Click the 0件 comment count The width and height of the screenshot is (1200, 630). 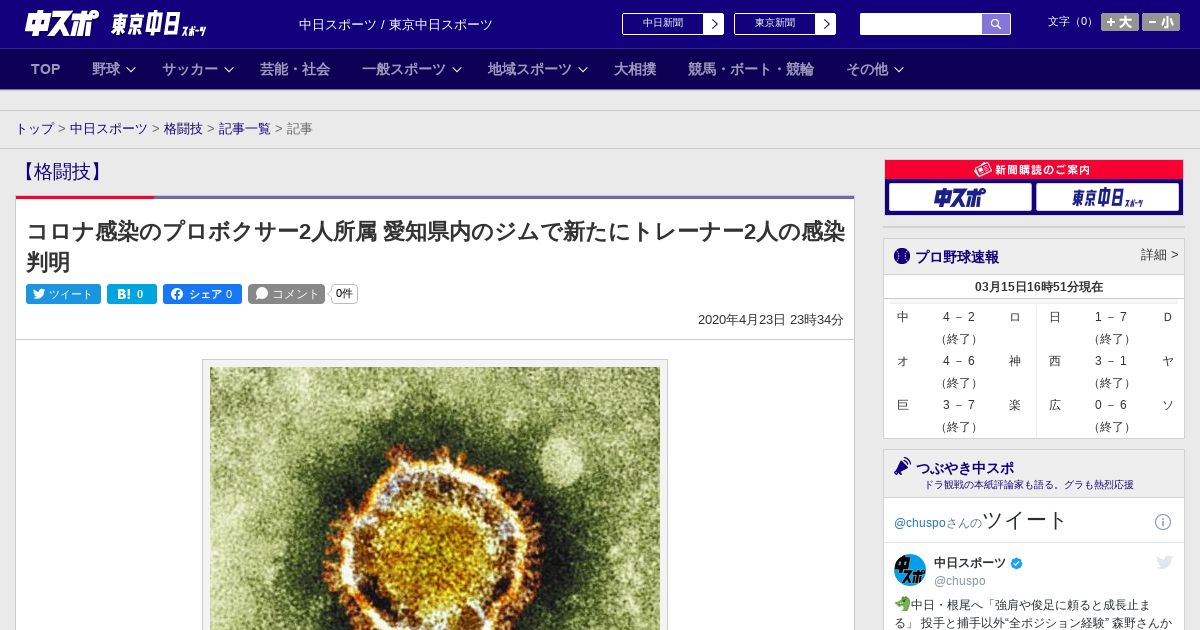click(344, 294)
